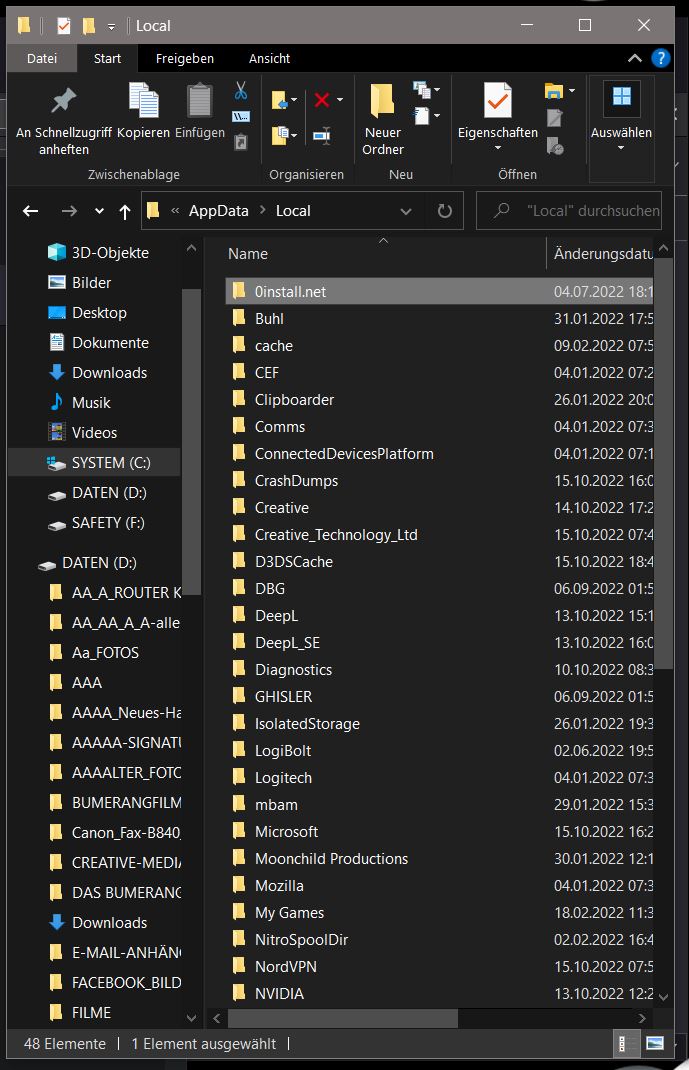Click the rename icon in Organisieren

(x=322, y=135)
